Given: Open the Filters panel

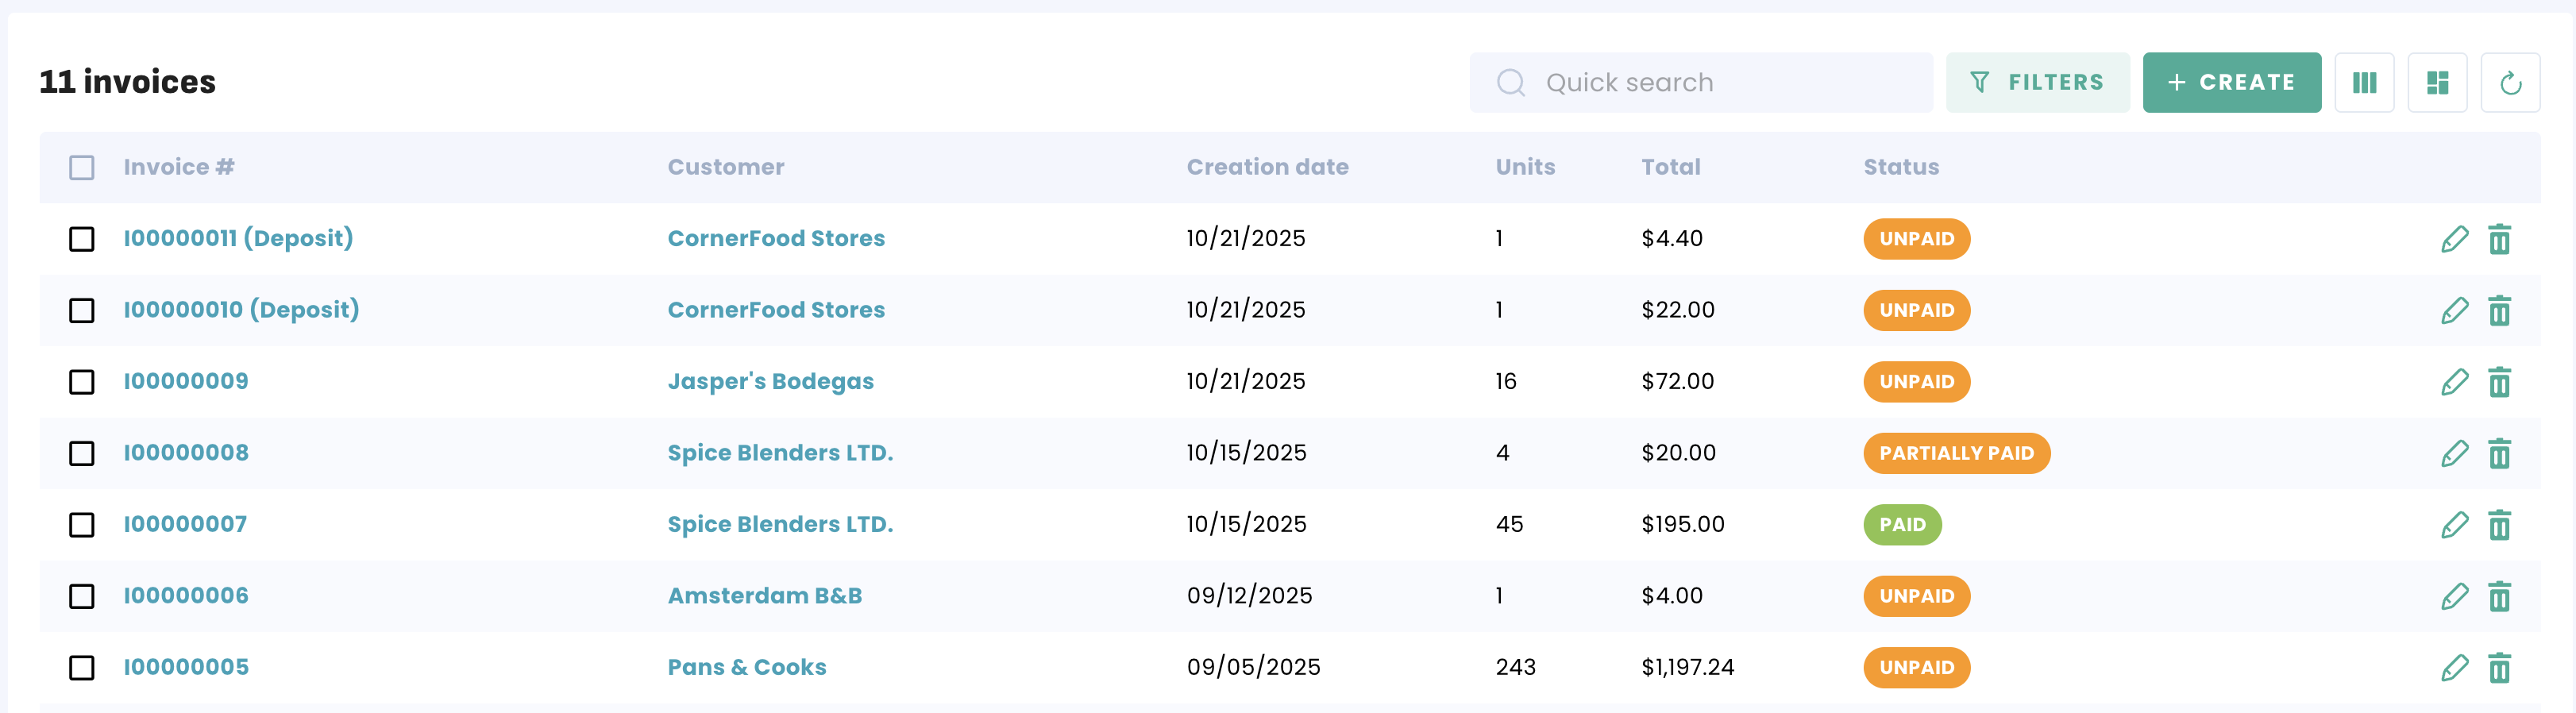Looking at the screenshot, I should click(2037, 83).
